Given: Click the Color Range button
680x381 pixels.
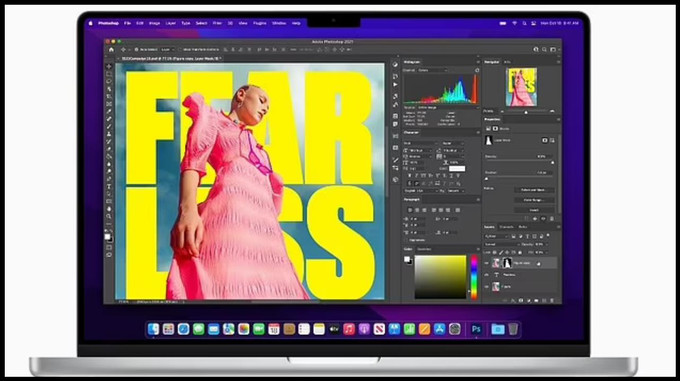Looking at the screenshot, I should pyautogui.click(x=534, y=200).
